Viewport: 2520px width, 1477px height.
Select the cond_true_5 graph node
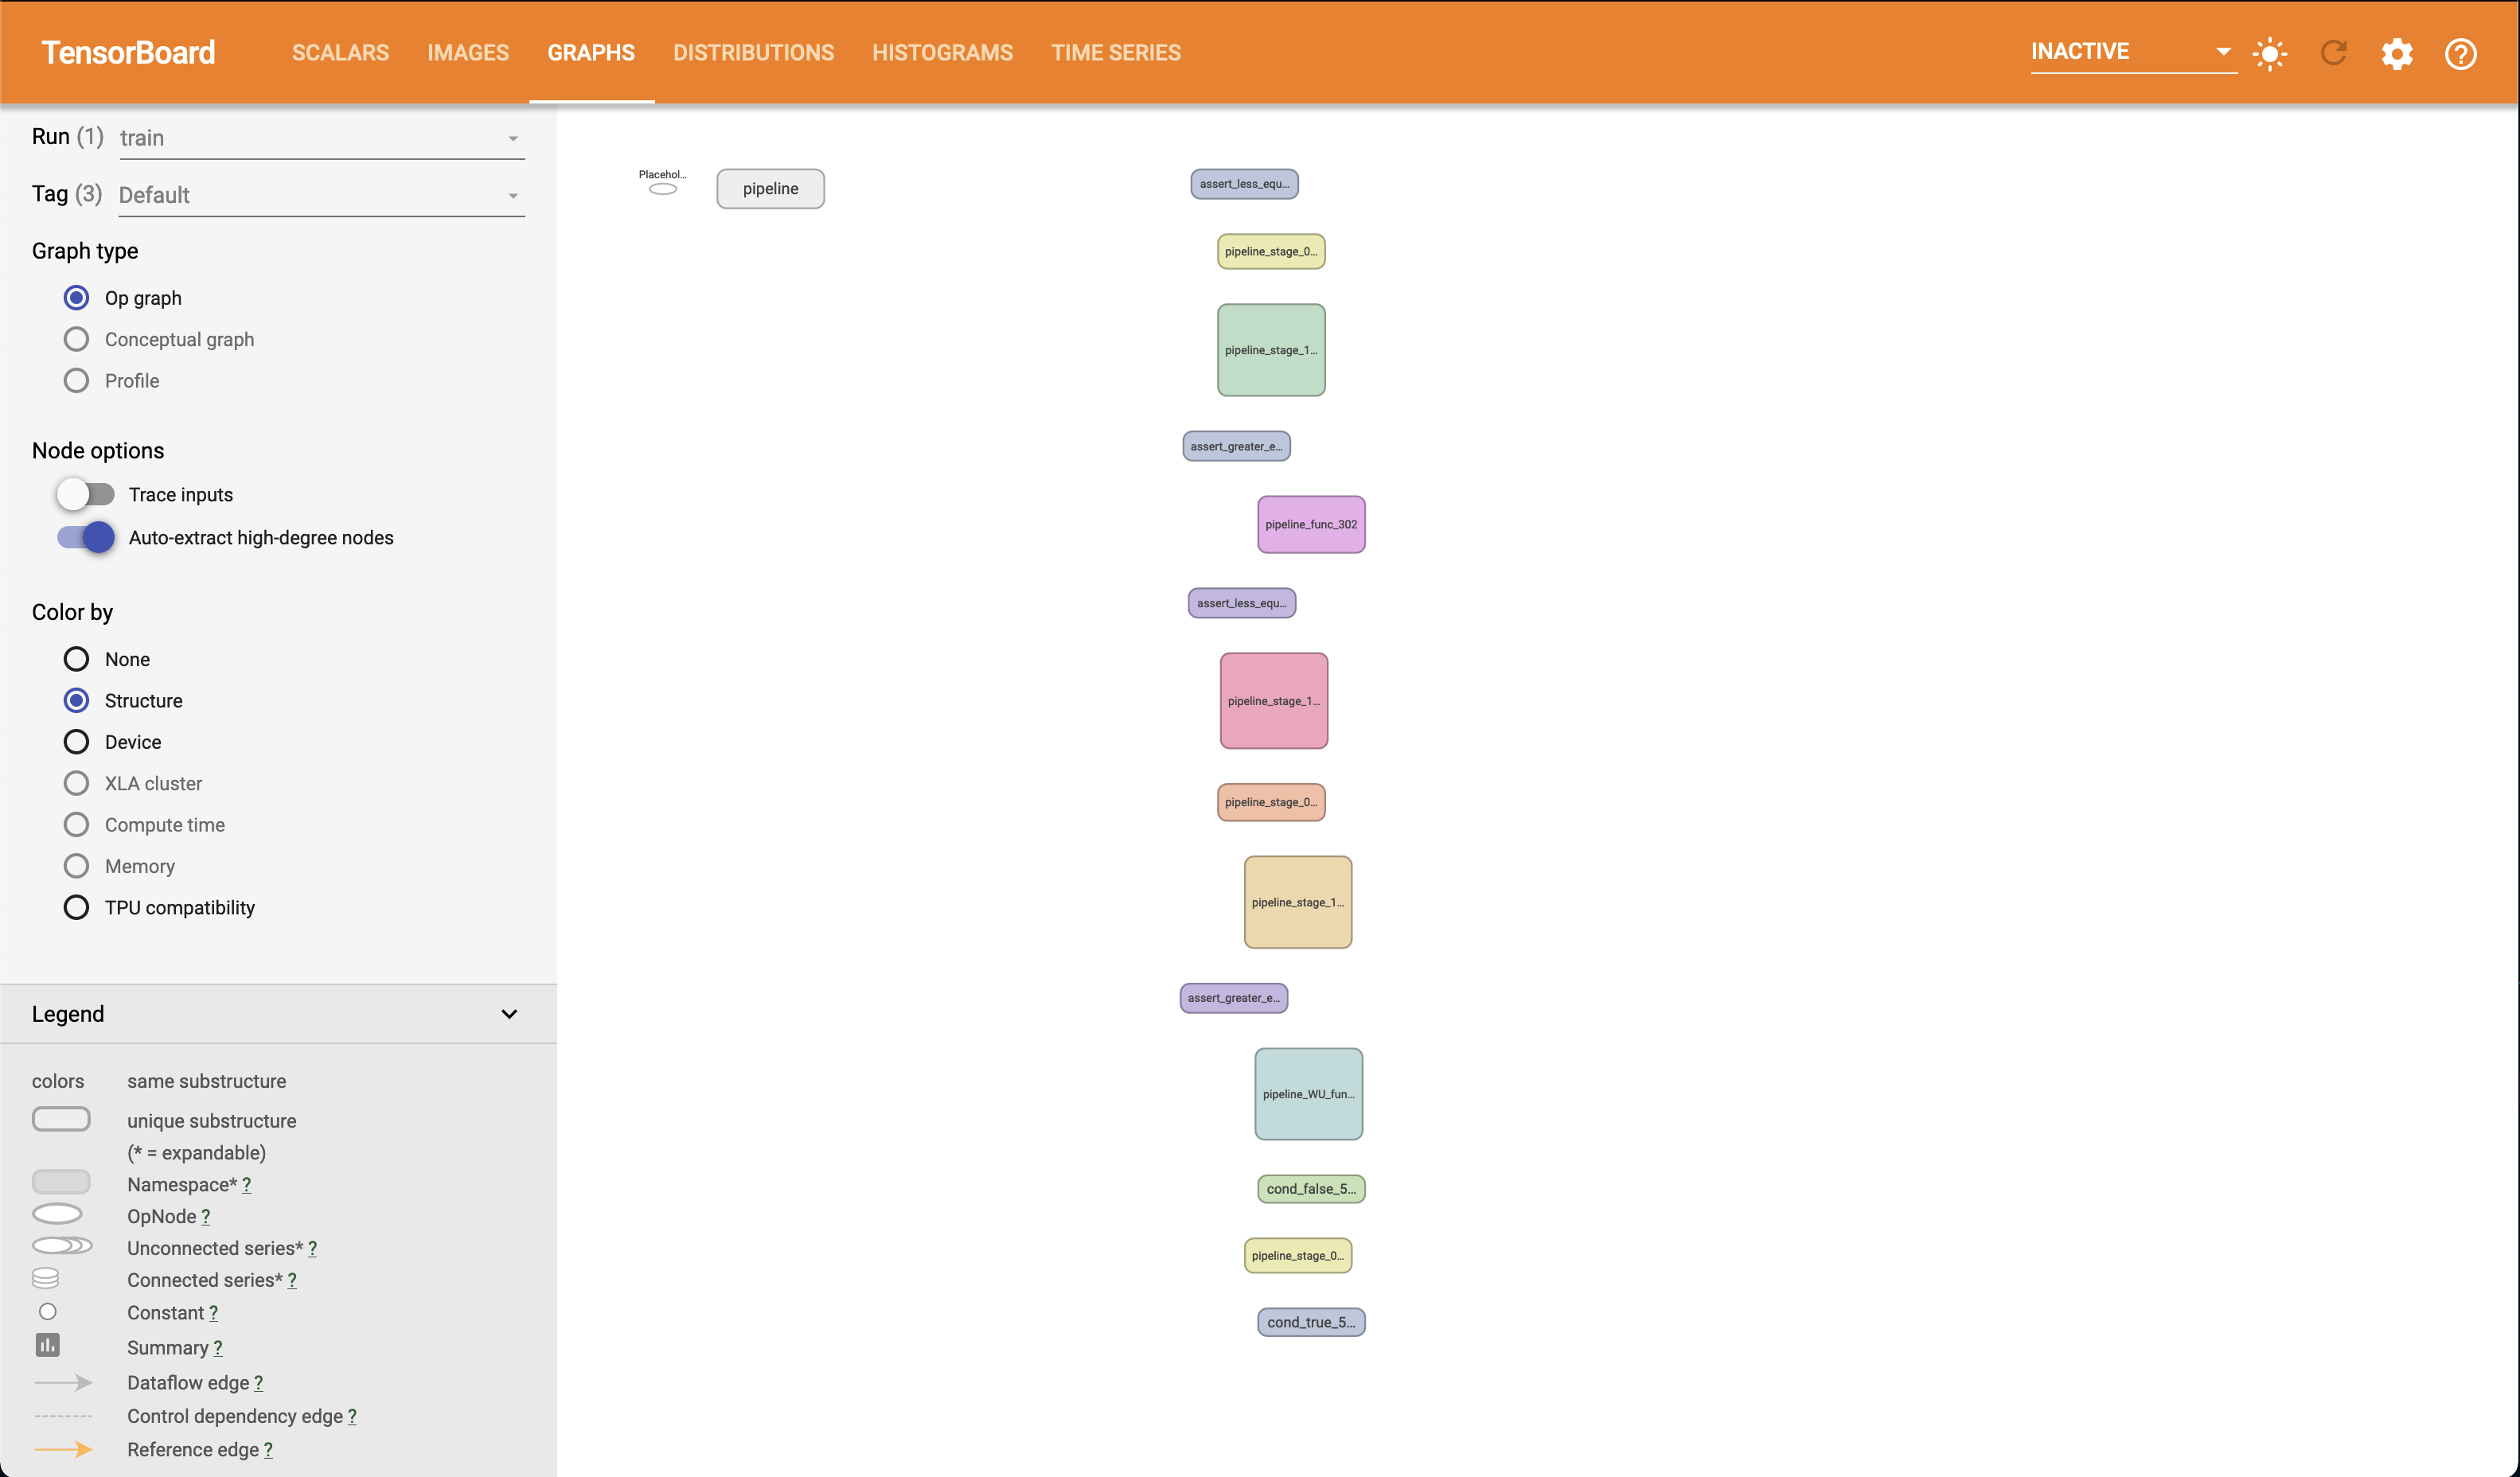1311,1322
